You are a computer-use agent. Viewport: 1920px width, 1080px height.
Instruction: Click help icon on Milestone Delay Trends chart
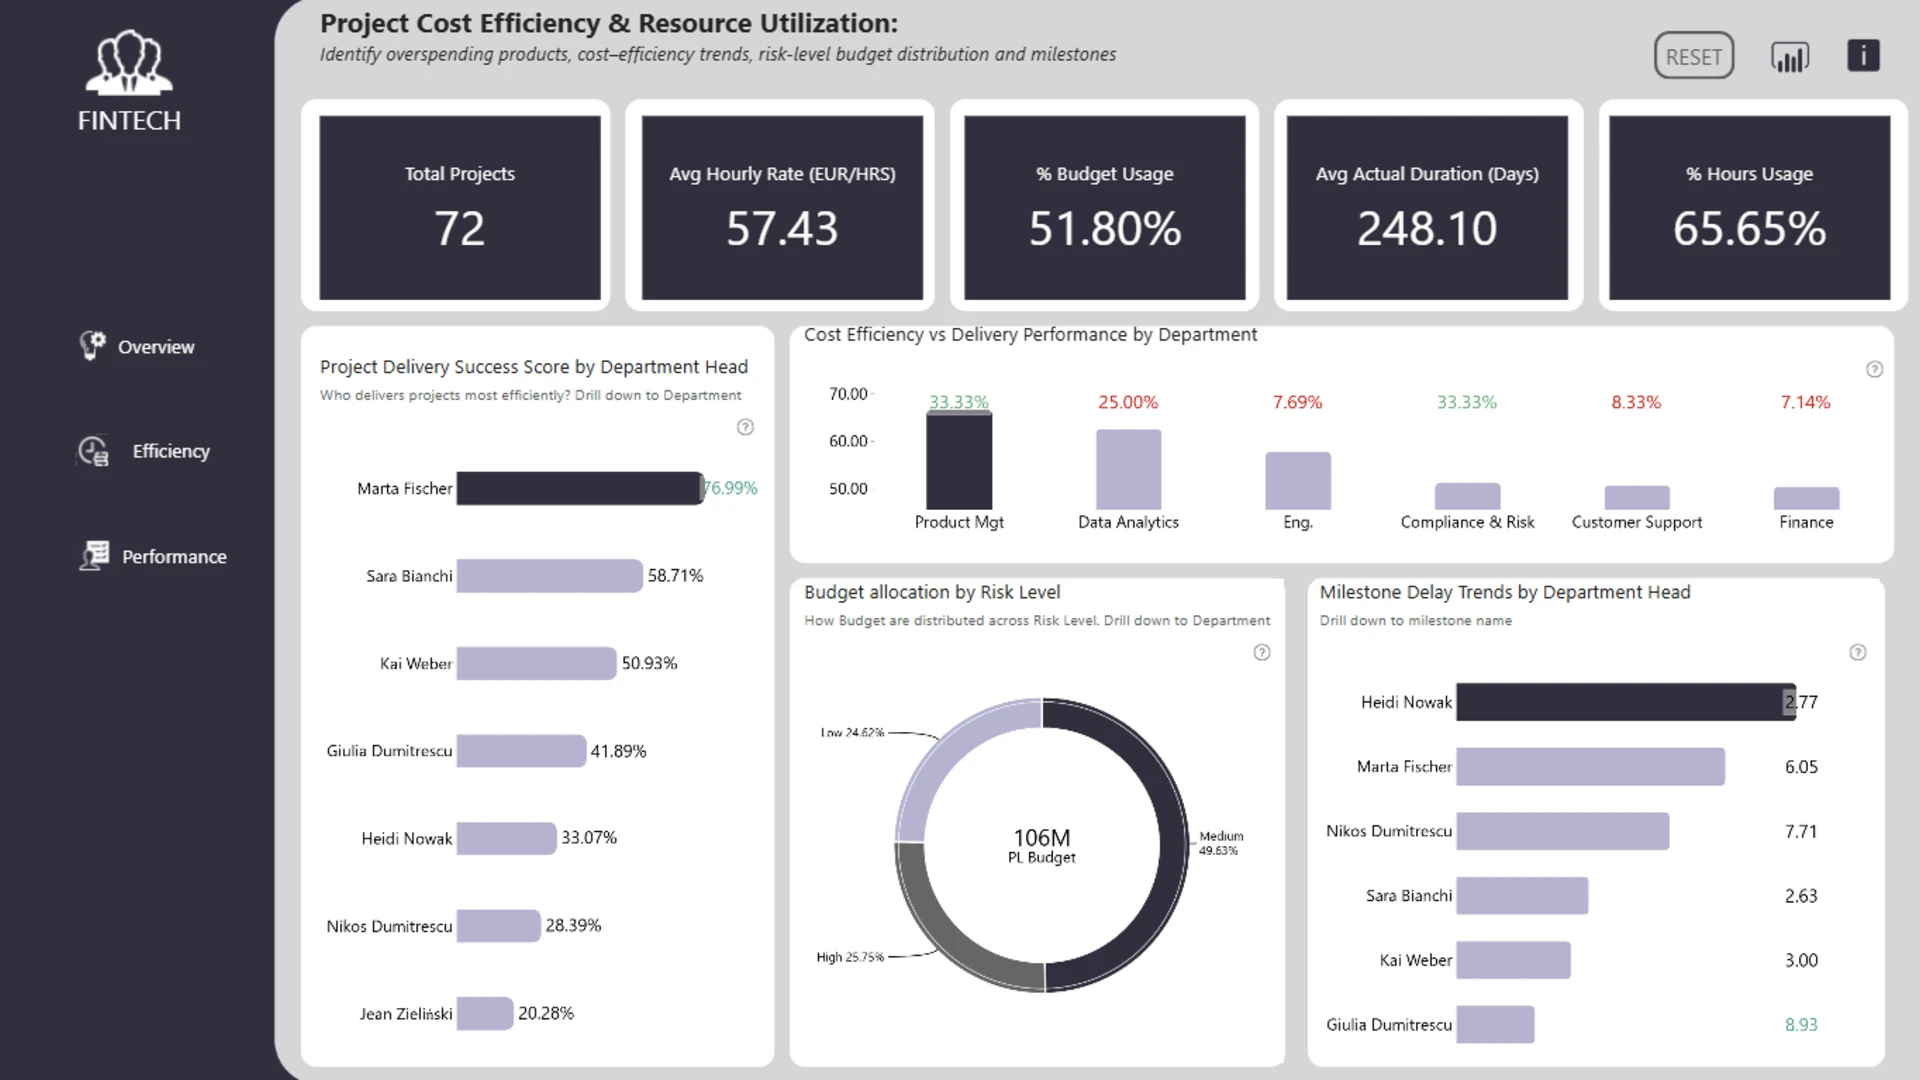tap(1857, 652)
